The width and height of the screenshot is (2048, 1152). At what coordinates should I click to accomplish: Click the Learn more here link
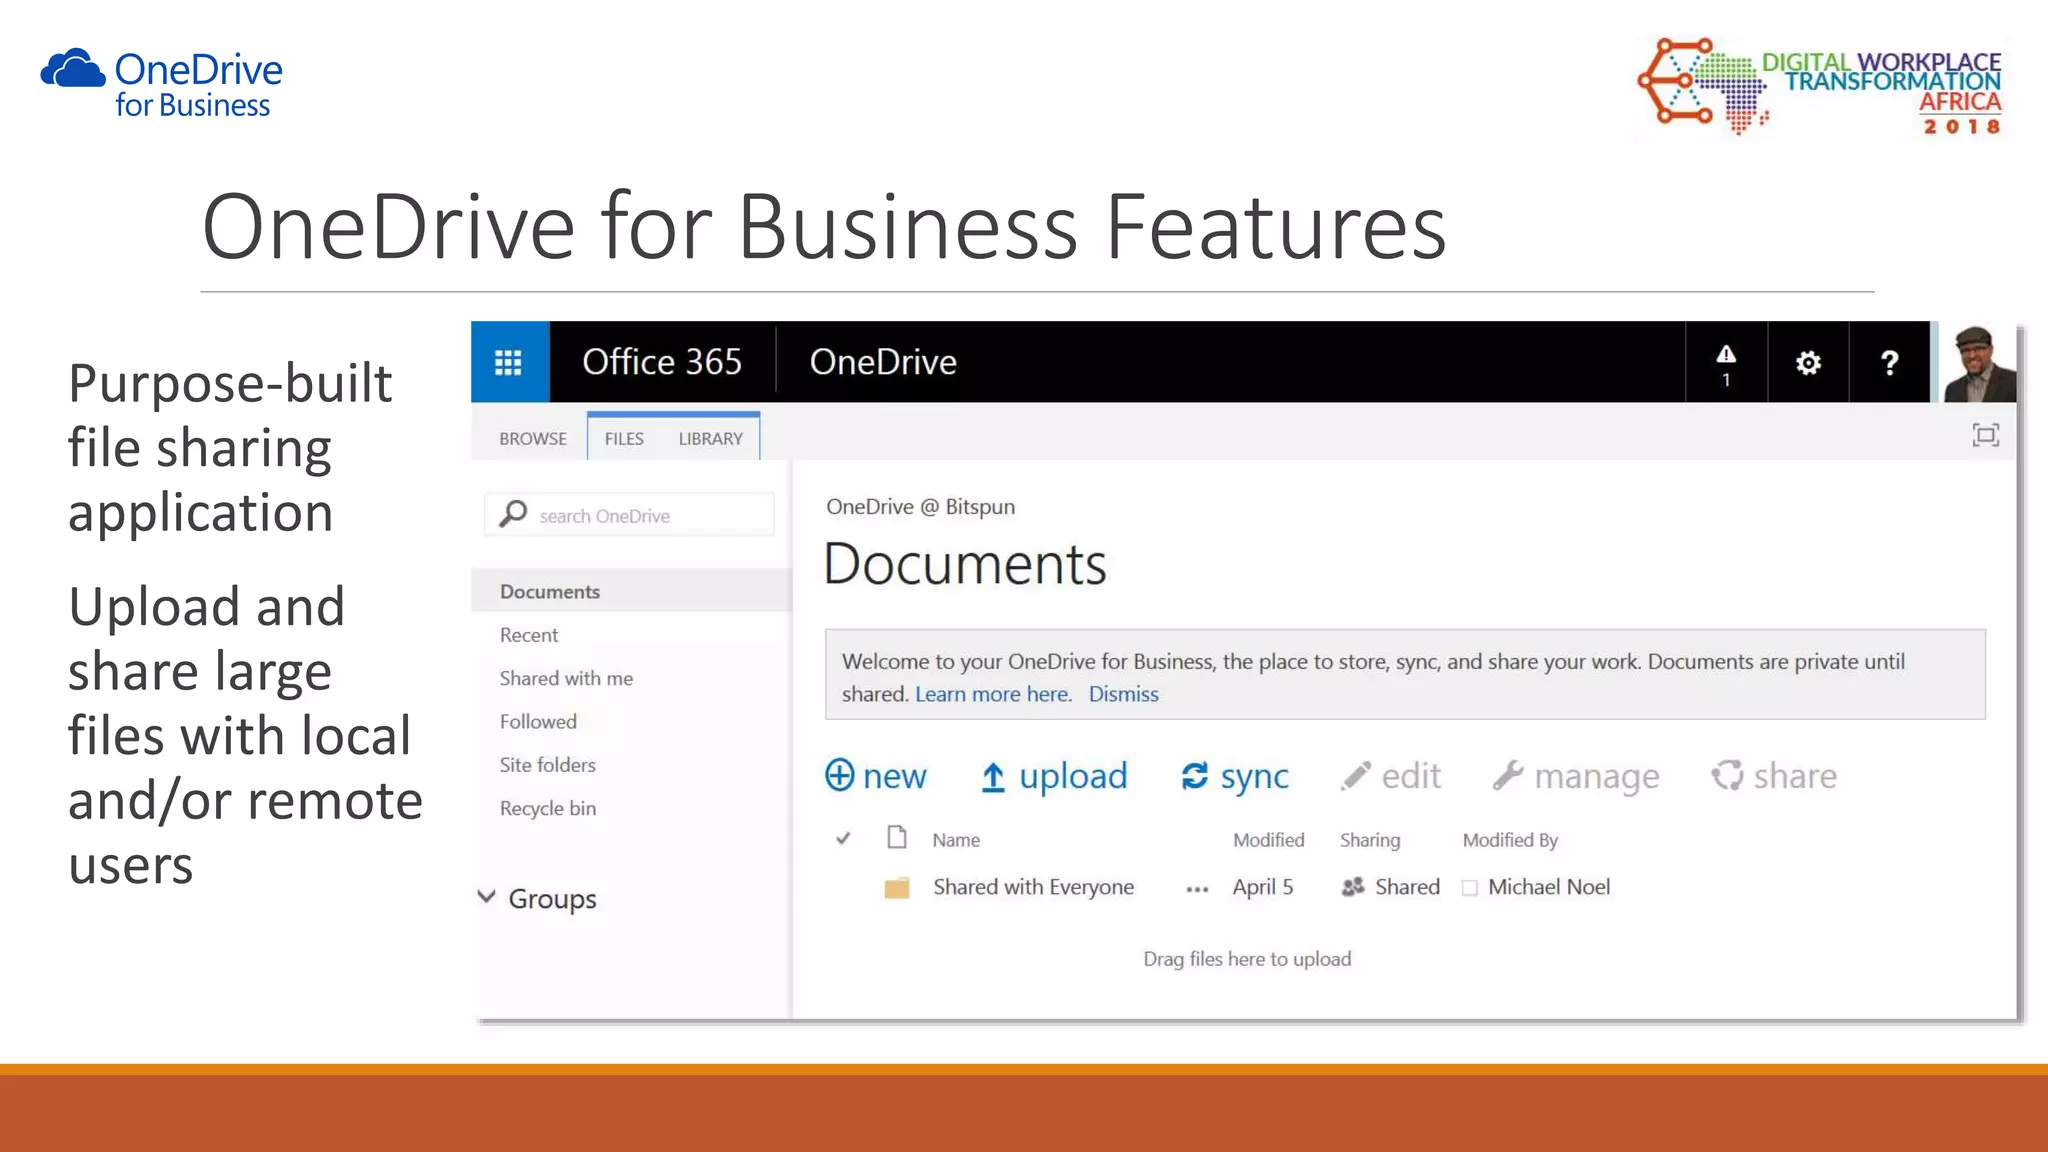(x=993, y=694)
